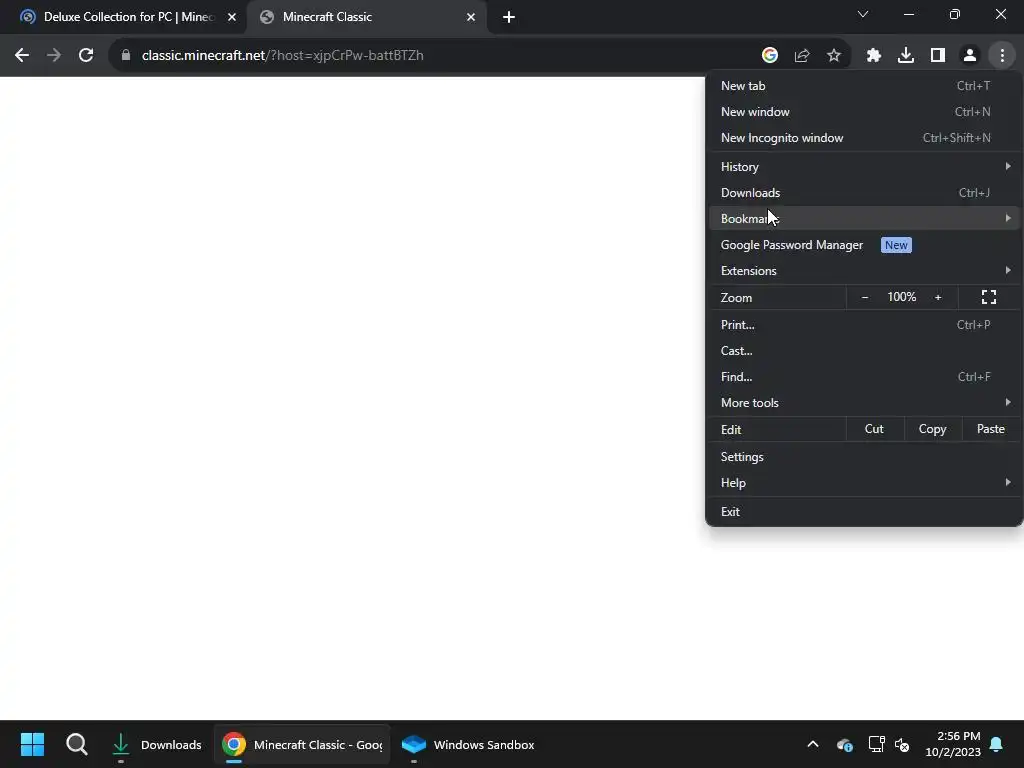Open Settings from the menu
The height and width of the screenshot is (768, 1024).
point(864,456)
